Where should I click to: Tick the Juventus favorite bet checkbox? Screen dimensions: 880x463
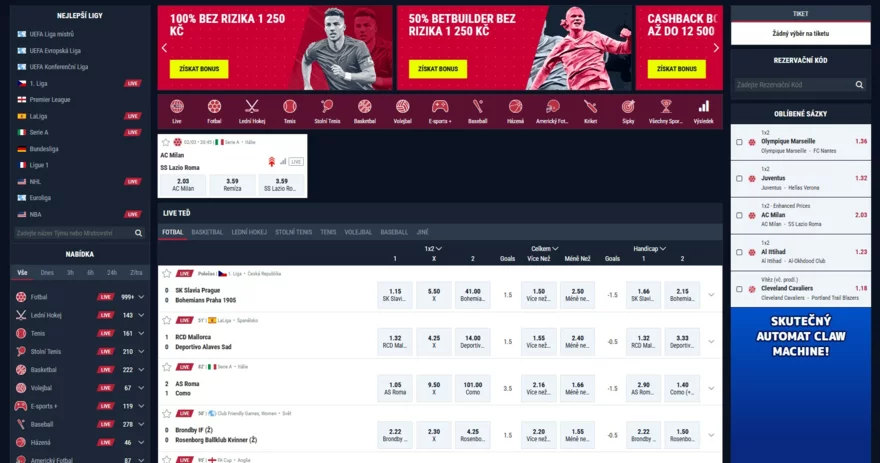[x=739, y=178]
